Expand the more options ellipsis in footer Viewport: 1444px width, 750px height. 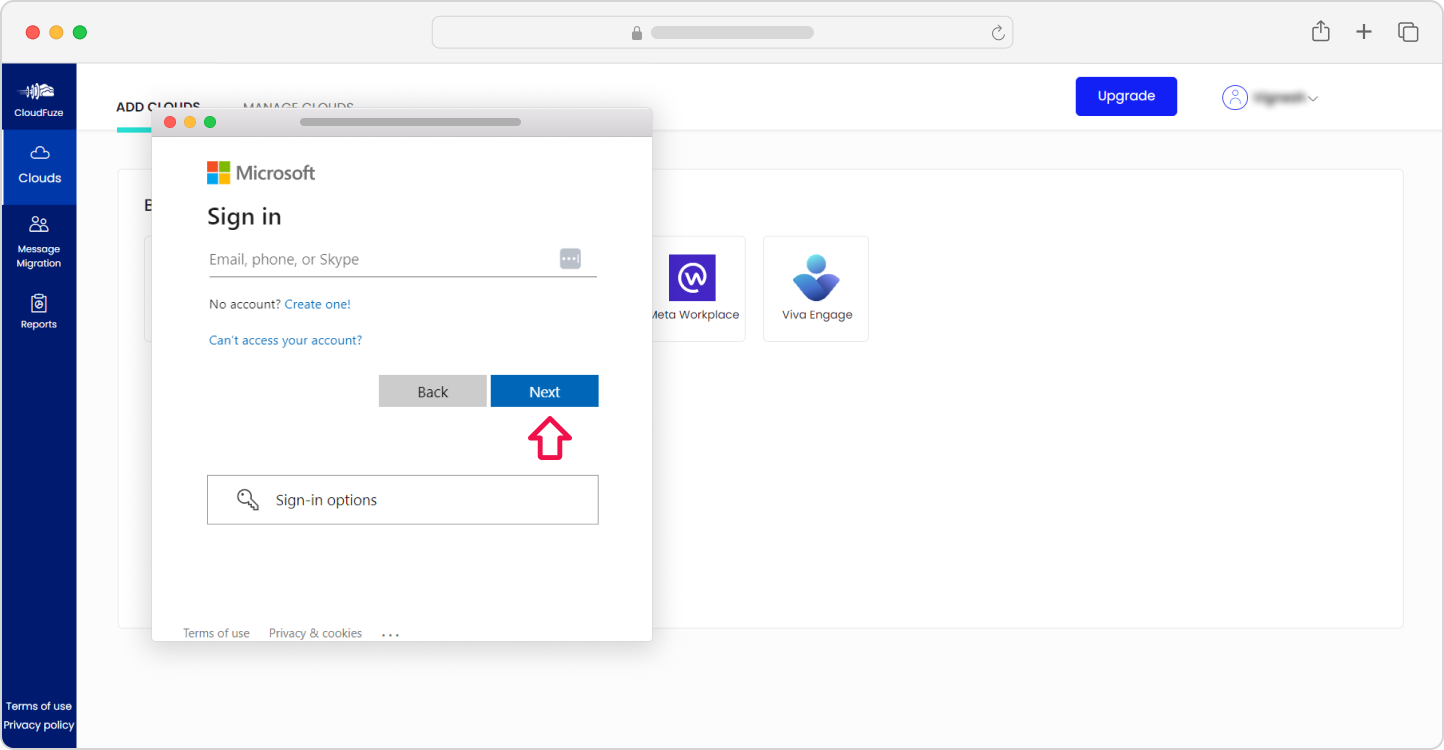click(390, 634)
